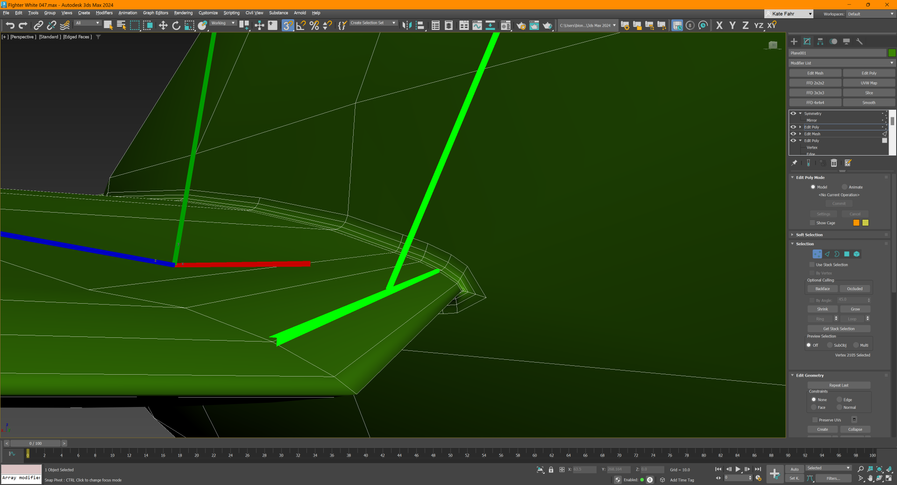Open the Workspaces Default dropdown
Viewport: 897px width, 485px height.
coord(870,14)
